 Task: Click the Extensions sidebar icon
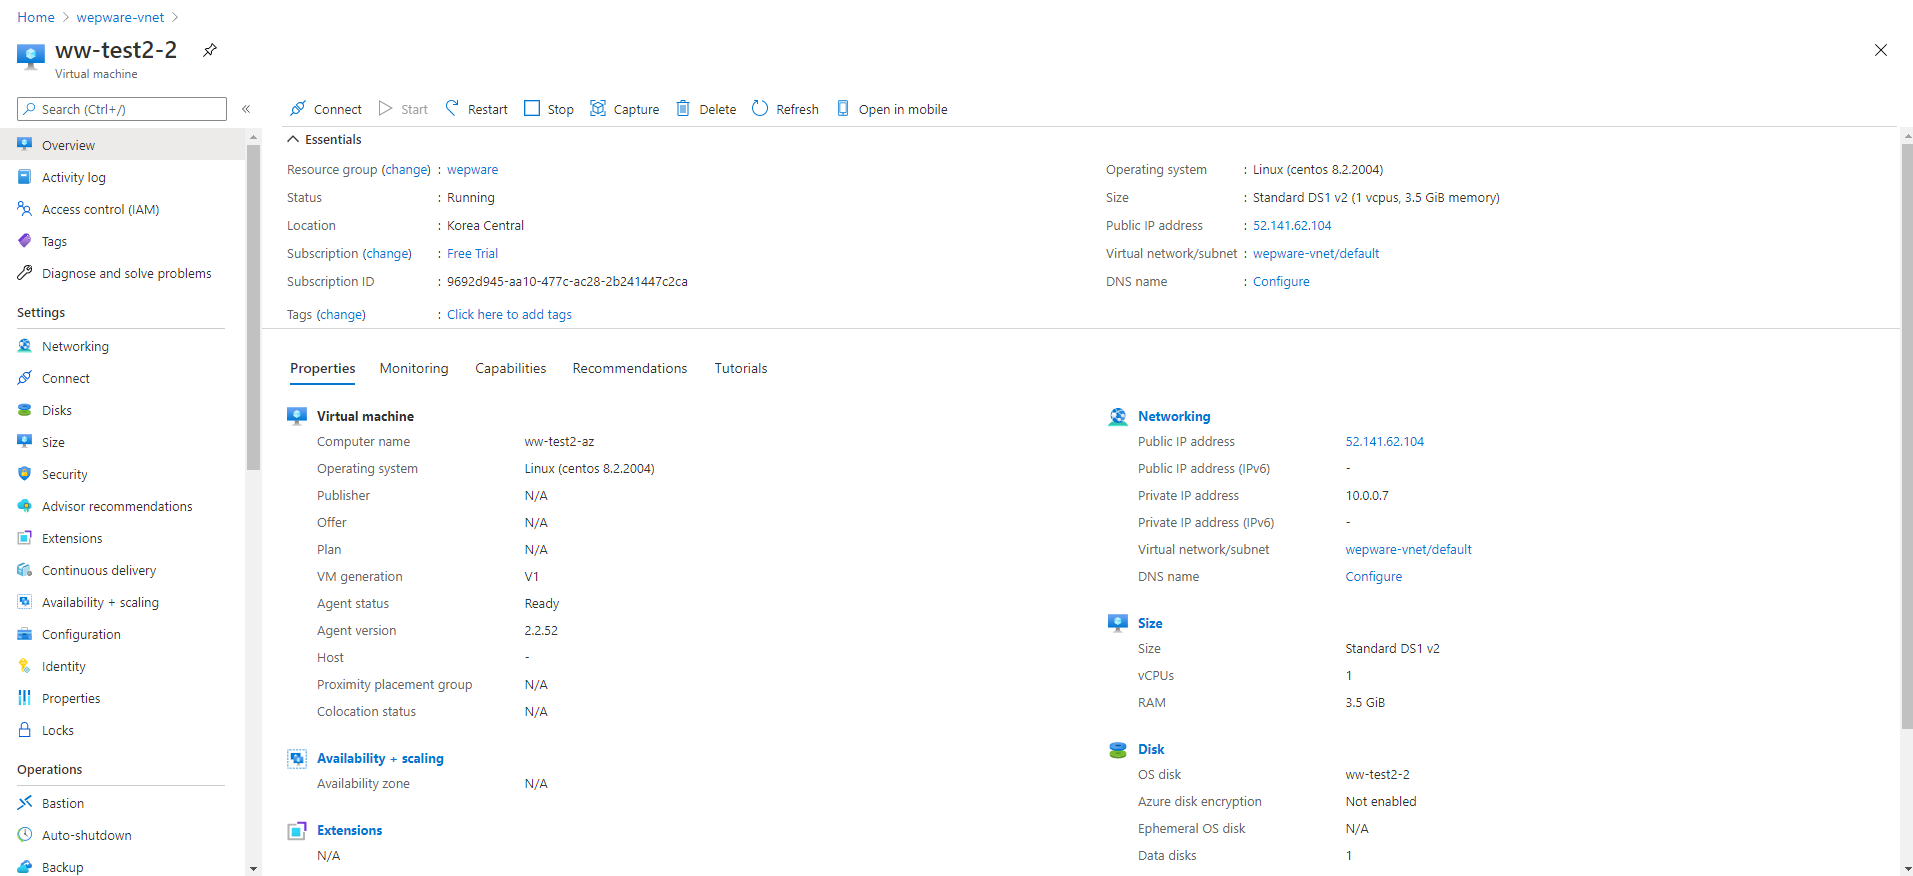(x=25, y=538)
